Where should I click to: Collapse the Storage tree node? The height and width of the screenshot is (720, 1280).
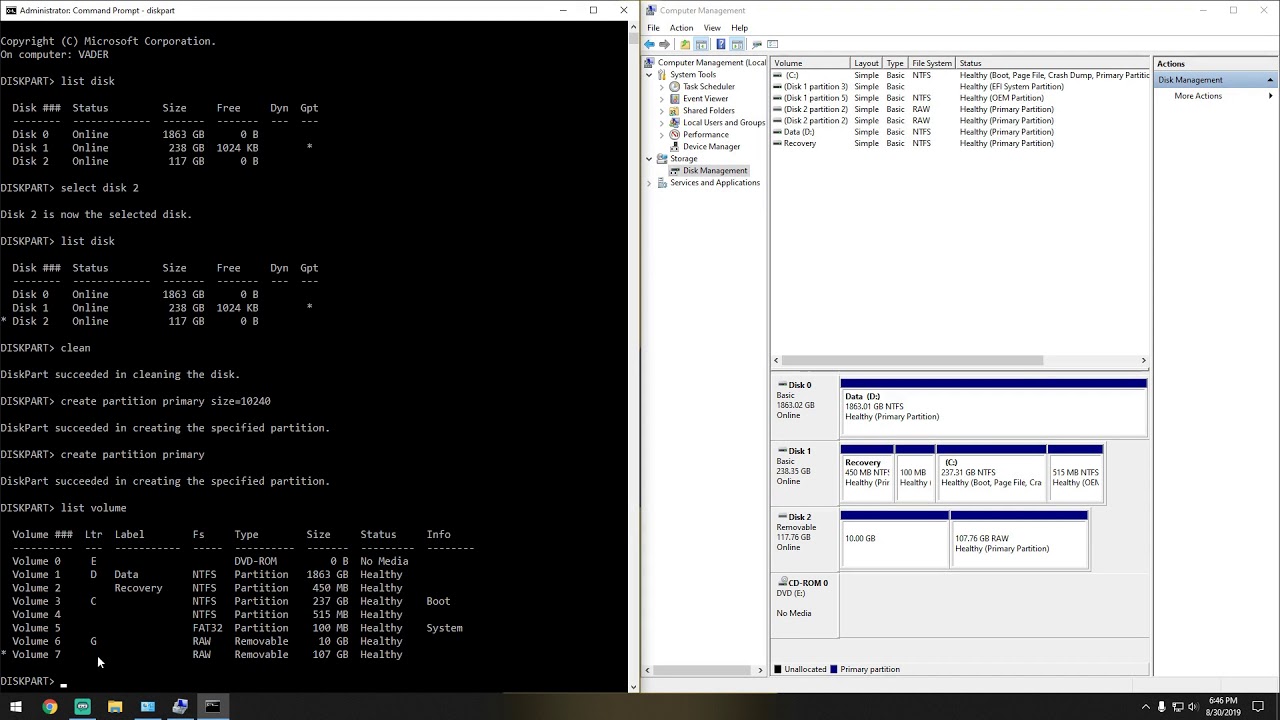(649, 159)
